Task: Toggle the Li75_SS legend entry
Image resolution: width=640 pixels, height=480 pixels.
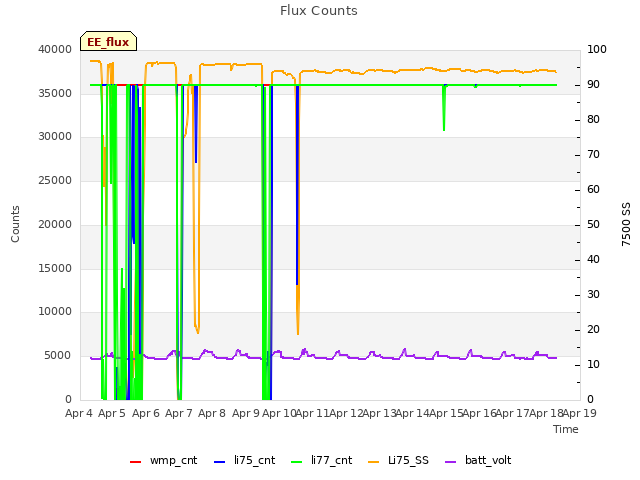Action: [398, 460]
